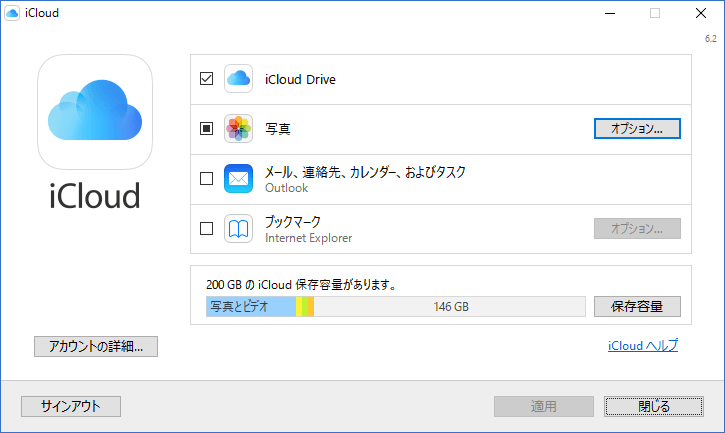725x433 pixels.
Task: Enable the メール、連絡先、カレンダー checkbox
Action: [x=207, y=179]
